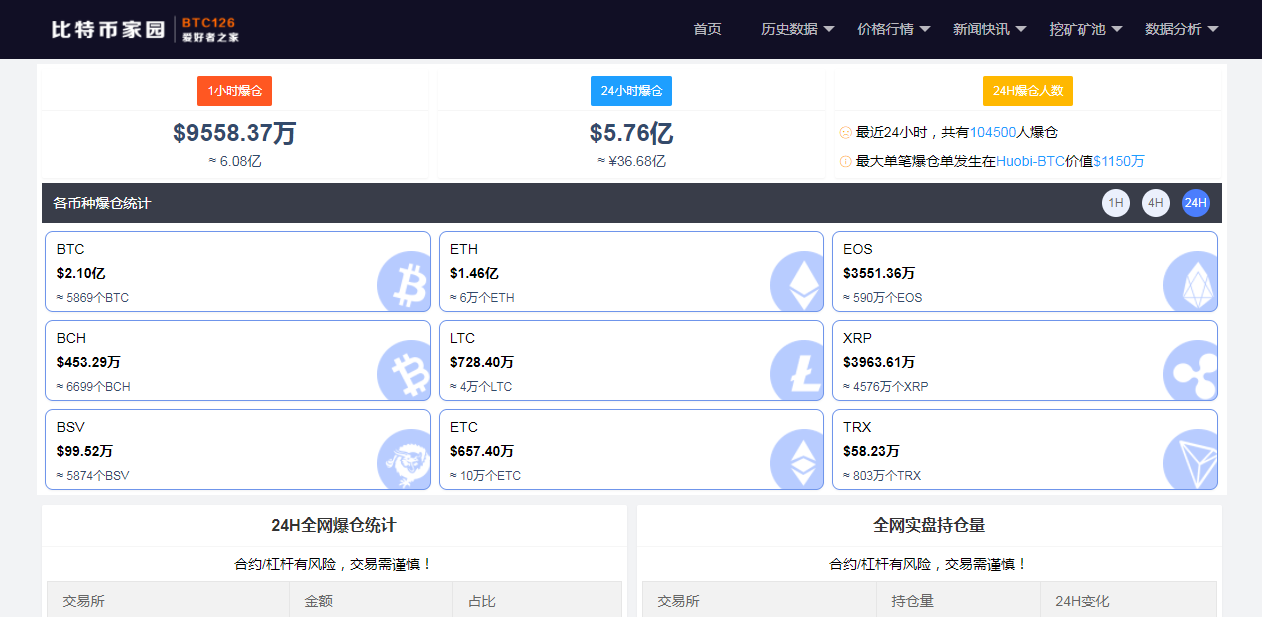Screen dimensions: 1262x617
Task: Open the 价格行情 menu item
Action: [x=885, y=29]
